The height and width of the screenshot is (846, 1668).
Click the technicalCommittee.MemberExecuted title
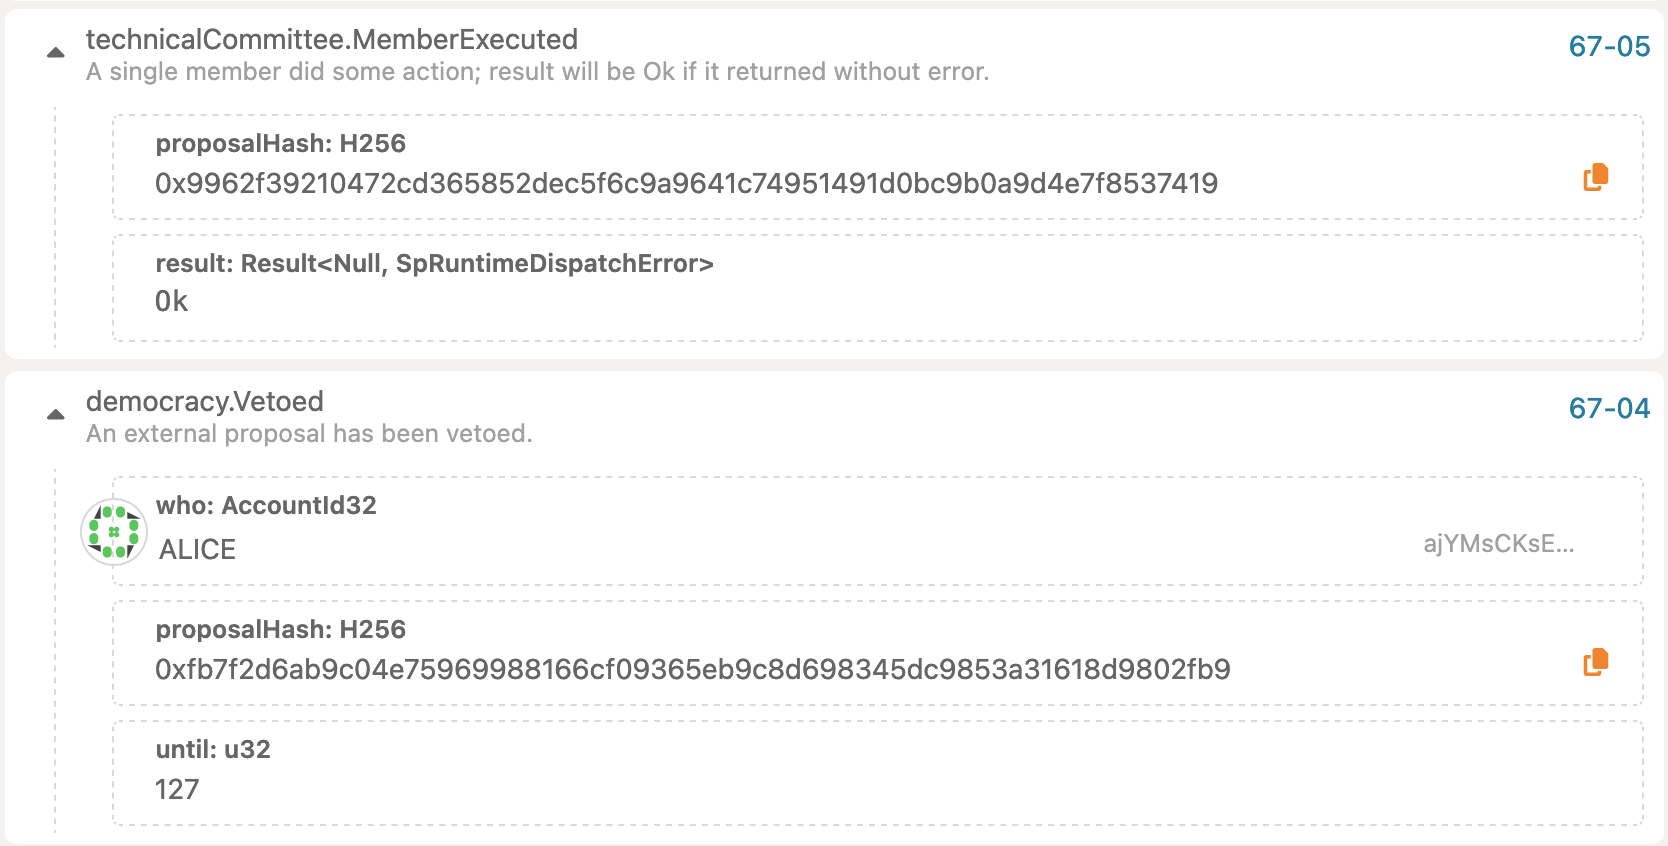[x=332, y=40]
